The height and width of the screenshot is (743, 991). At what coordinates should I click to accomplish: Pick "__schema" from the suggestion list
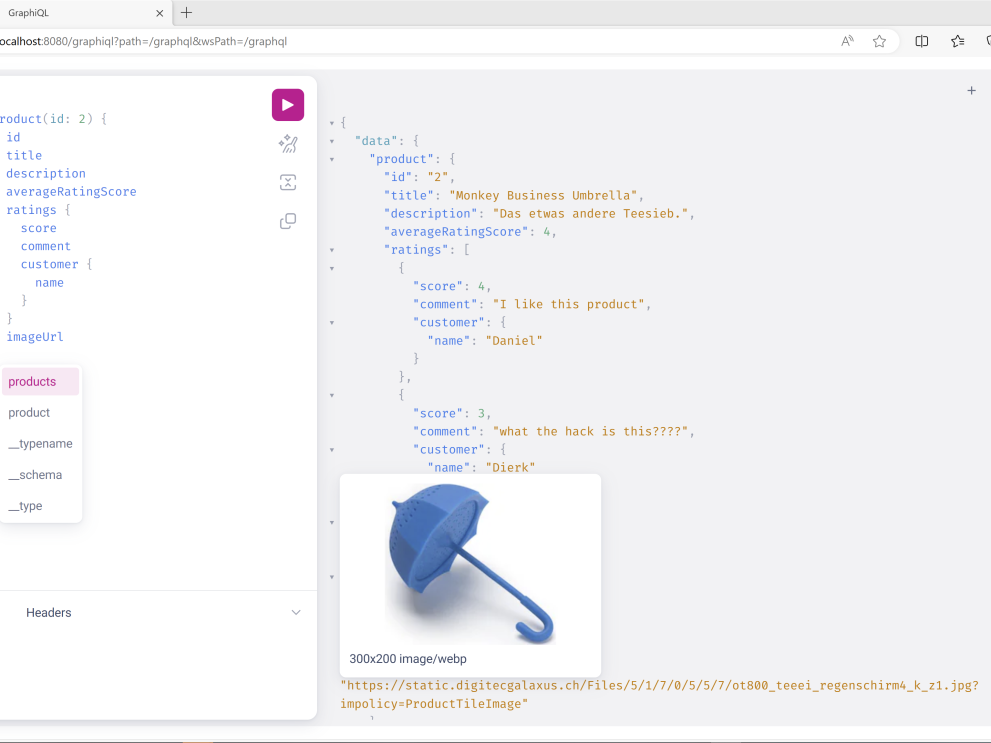(35, 475)
